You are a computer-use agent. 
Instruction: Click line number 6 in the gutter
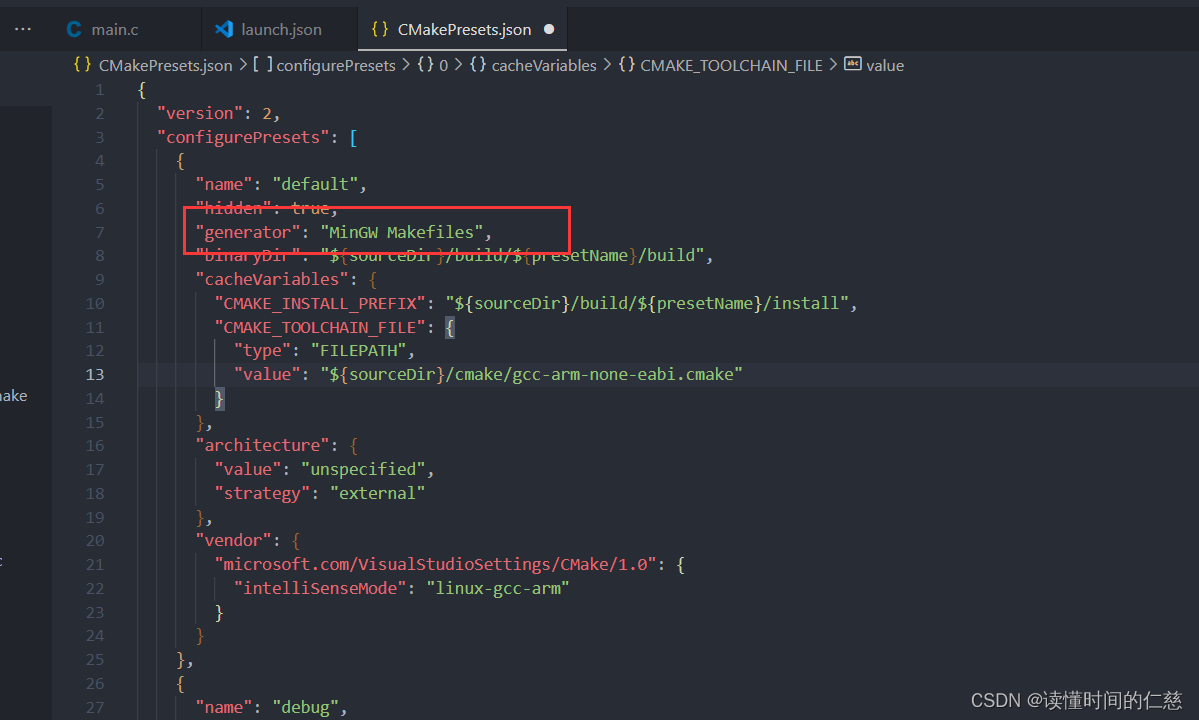click(x=99, y=207)
